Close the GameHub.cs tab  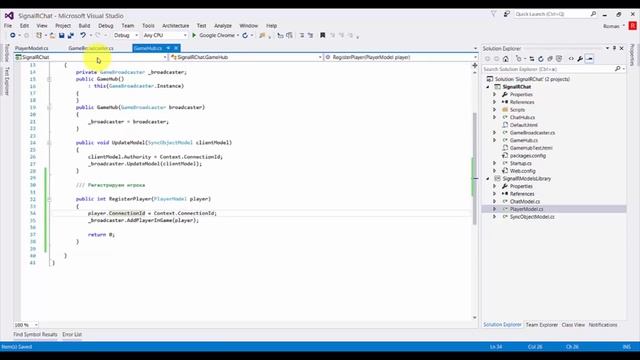point(176,48)
